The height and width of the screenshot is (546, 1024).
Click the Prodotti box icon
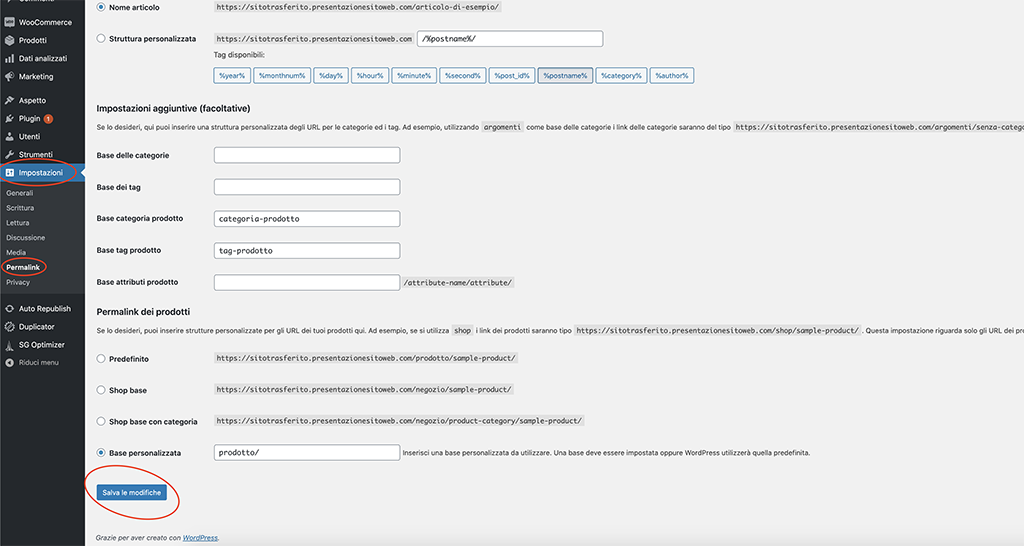(x=9, y=40)
